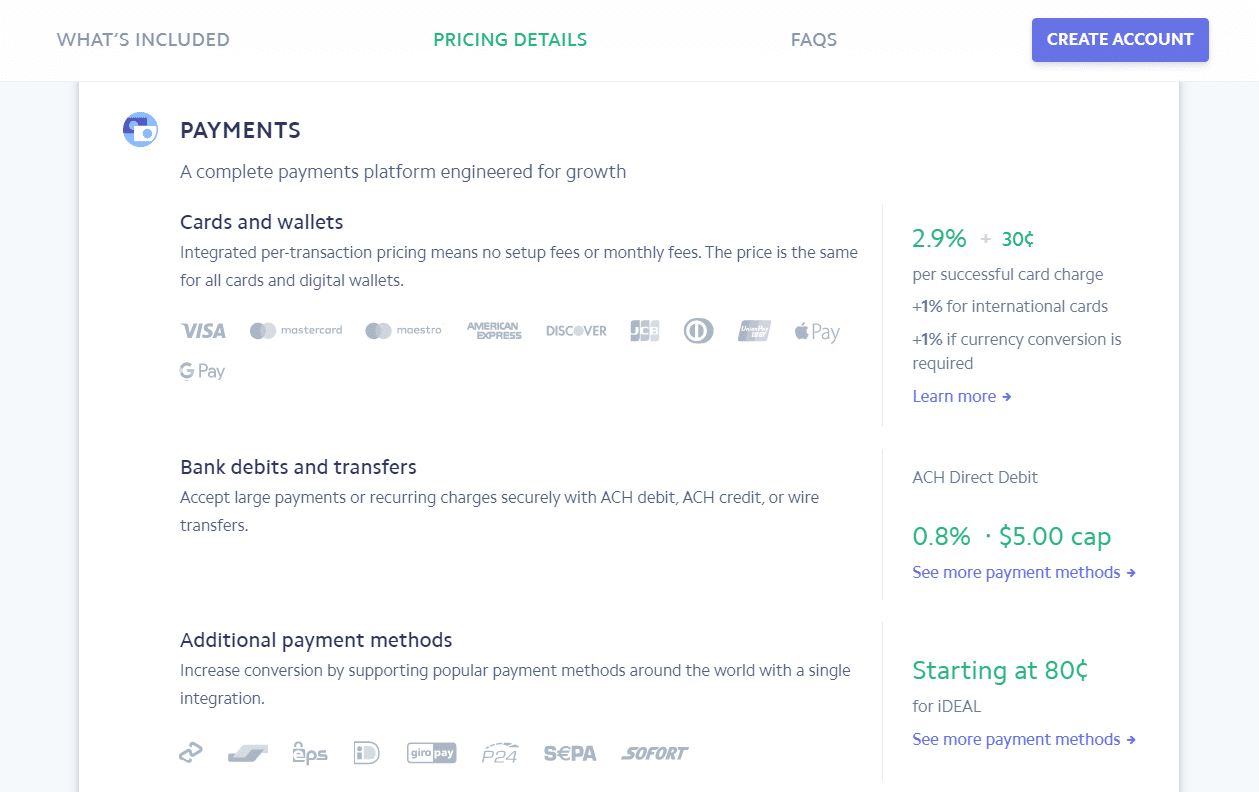Click the Mastercard logo

(296, 331)
